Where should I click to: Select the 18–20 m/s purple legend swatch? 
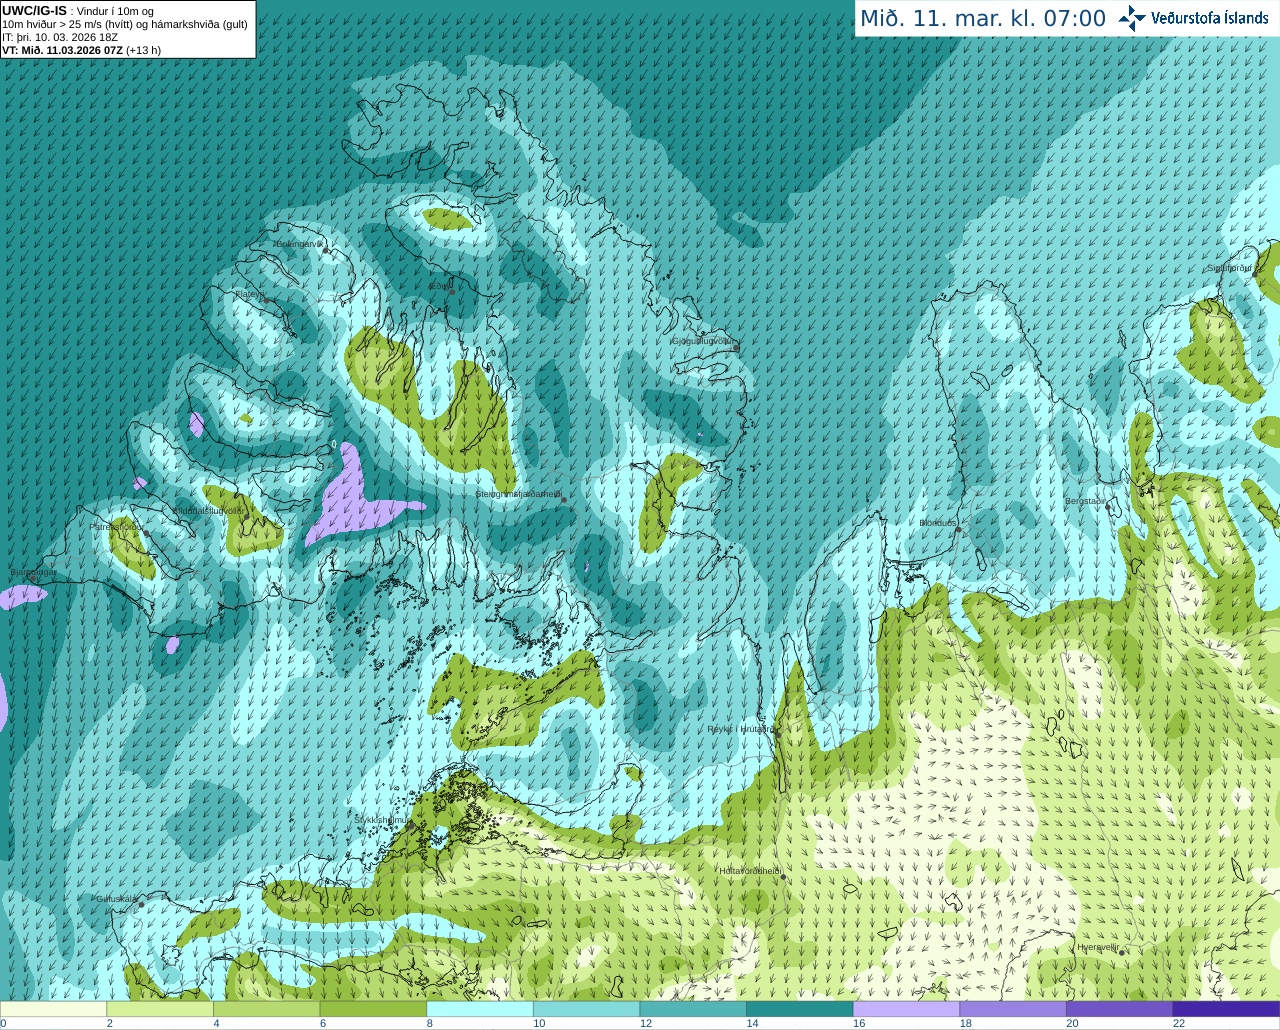coord(1013,1009)
